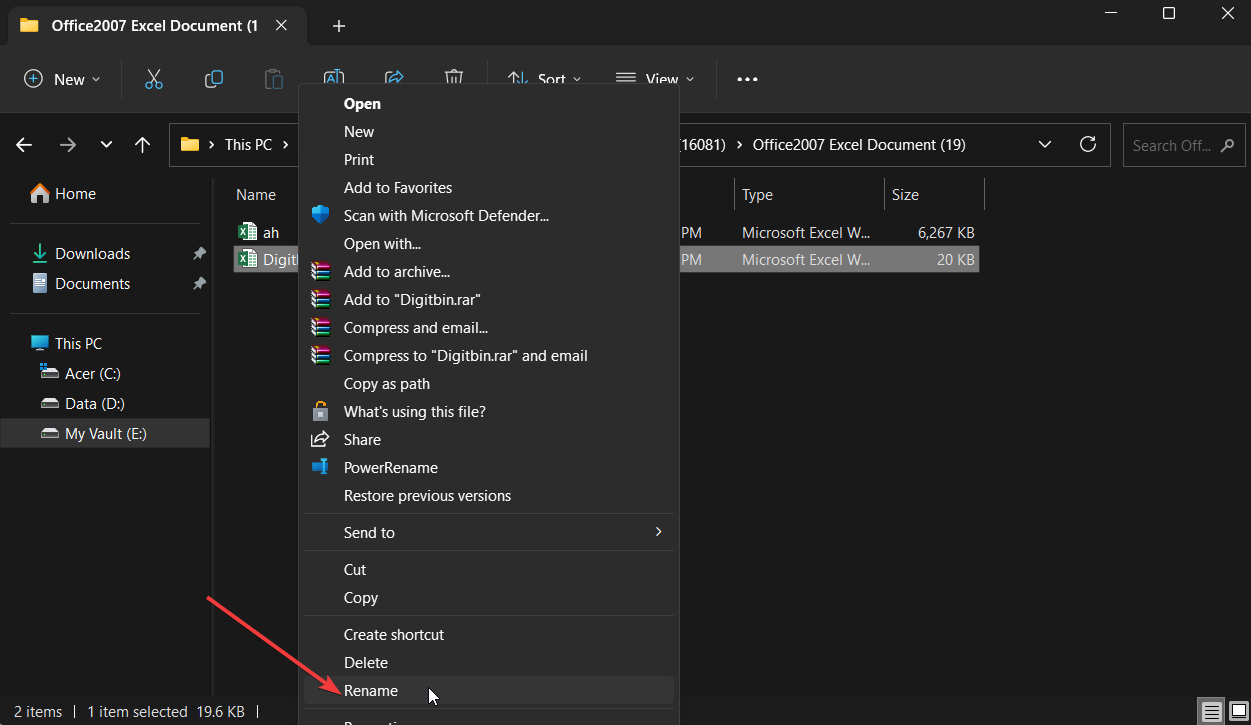1251x725 pixels.
Task: Choose the WinRAR Add to archive... entry
Action: [489, 271]
